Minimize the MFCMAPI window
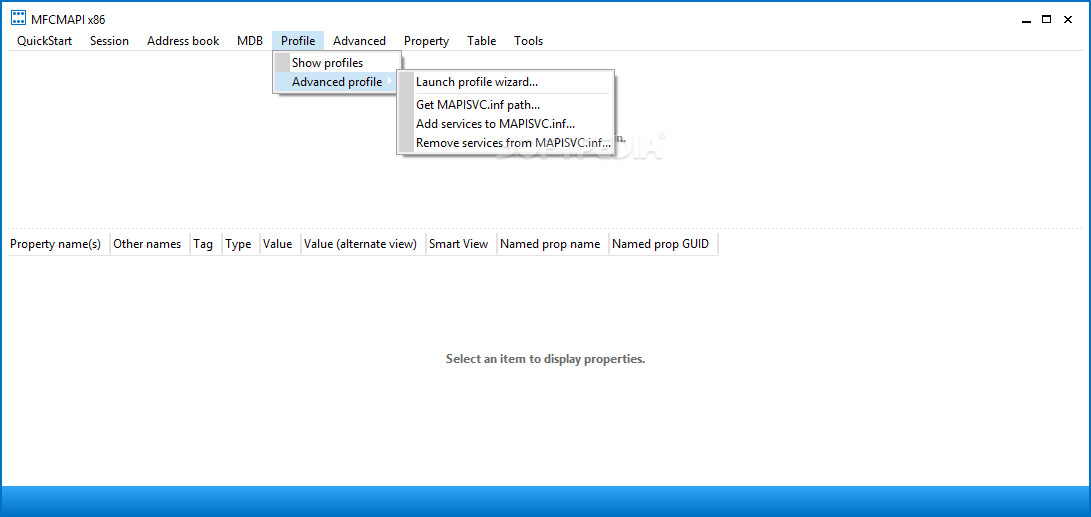Image resolution: width=1091 pixels, height=517 pixels. point(1026,19)
